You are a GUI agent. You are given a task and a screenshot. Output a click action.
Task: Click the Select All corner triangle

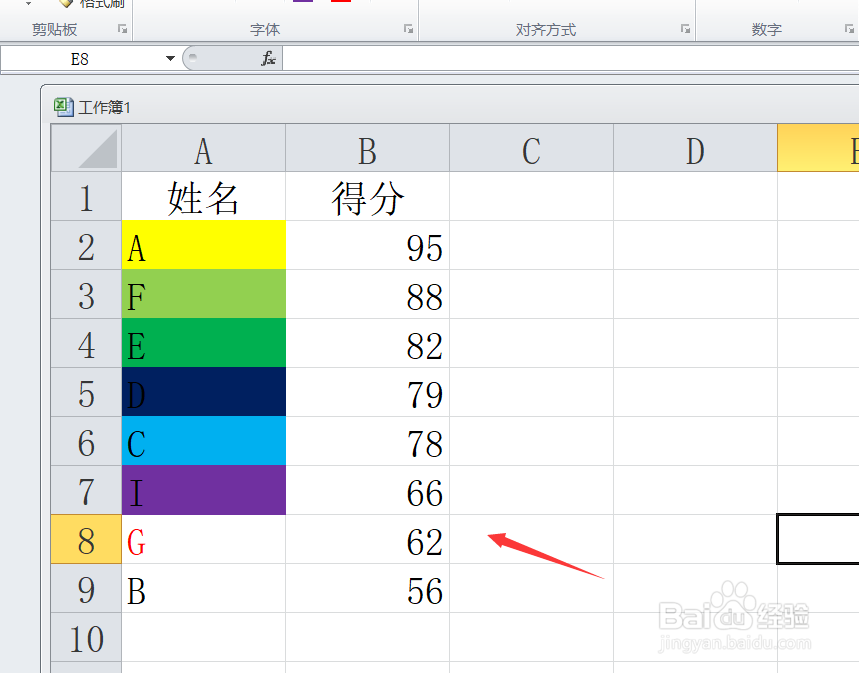point(87,148)
